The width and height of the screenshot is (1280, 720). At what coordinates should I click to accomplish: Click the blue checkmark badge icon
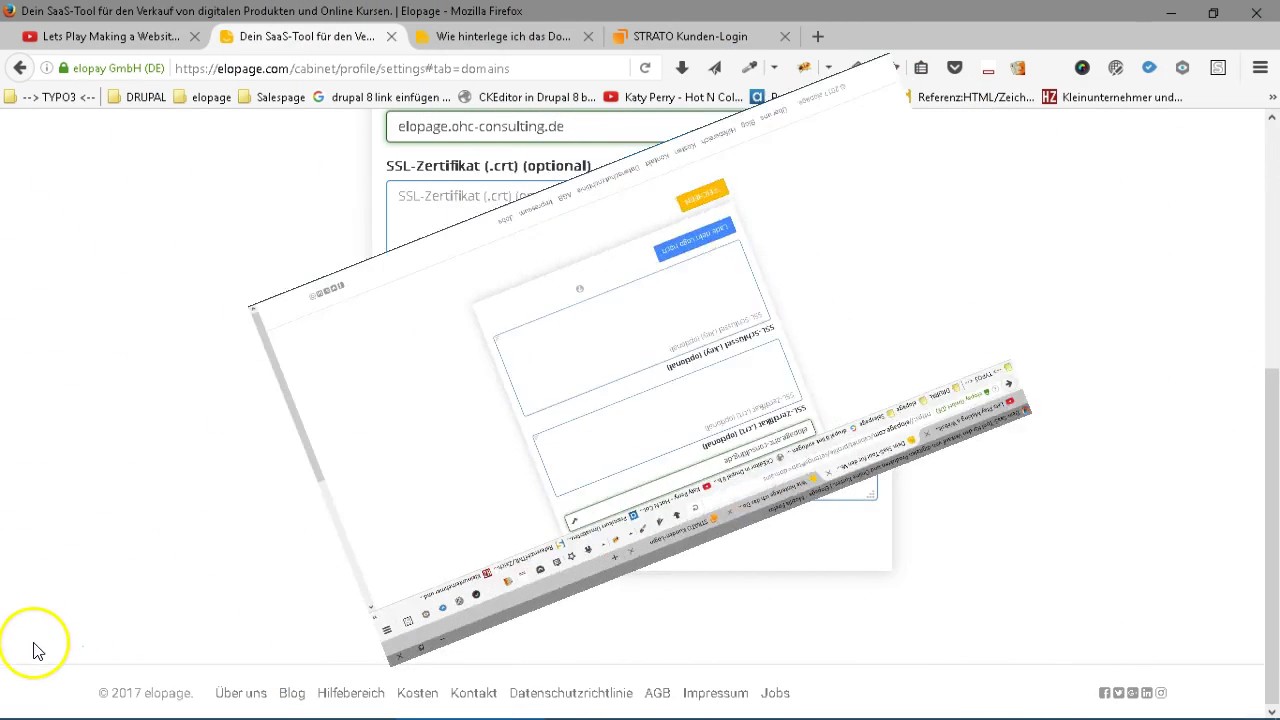[x=1149, y=68]
